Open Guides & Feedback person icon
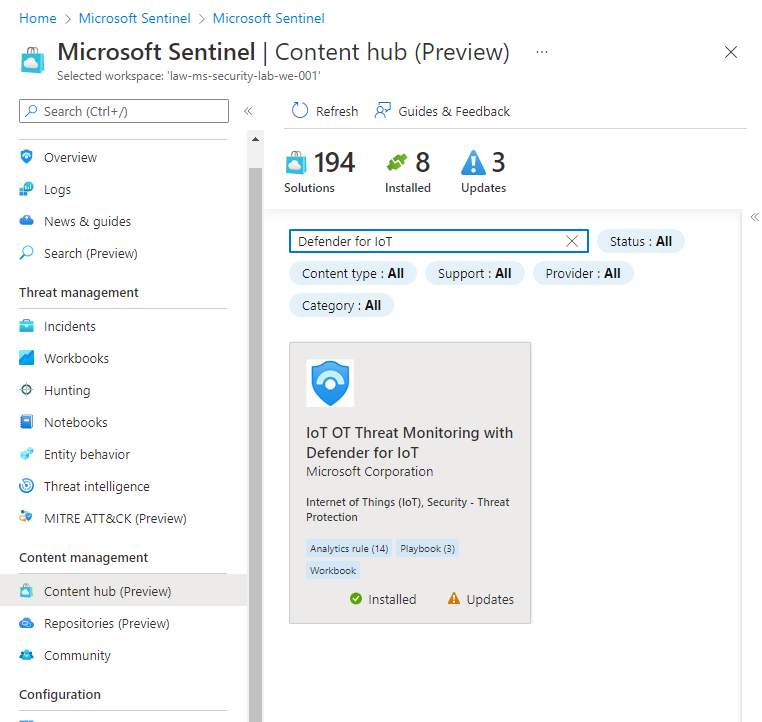This screenshot has width=762, height=722. point(382,111)
